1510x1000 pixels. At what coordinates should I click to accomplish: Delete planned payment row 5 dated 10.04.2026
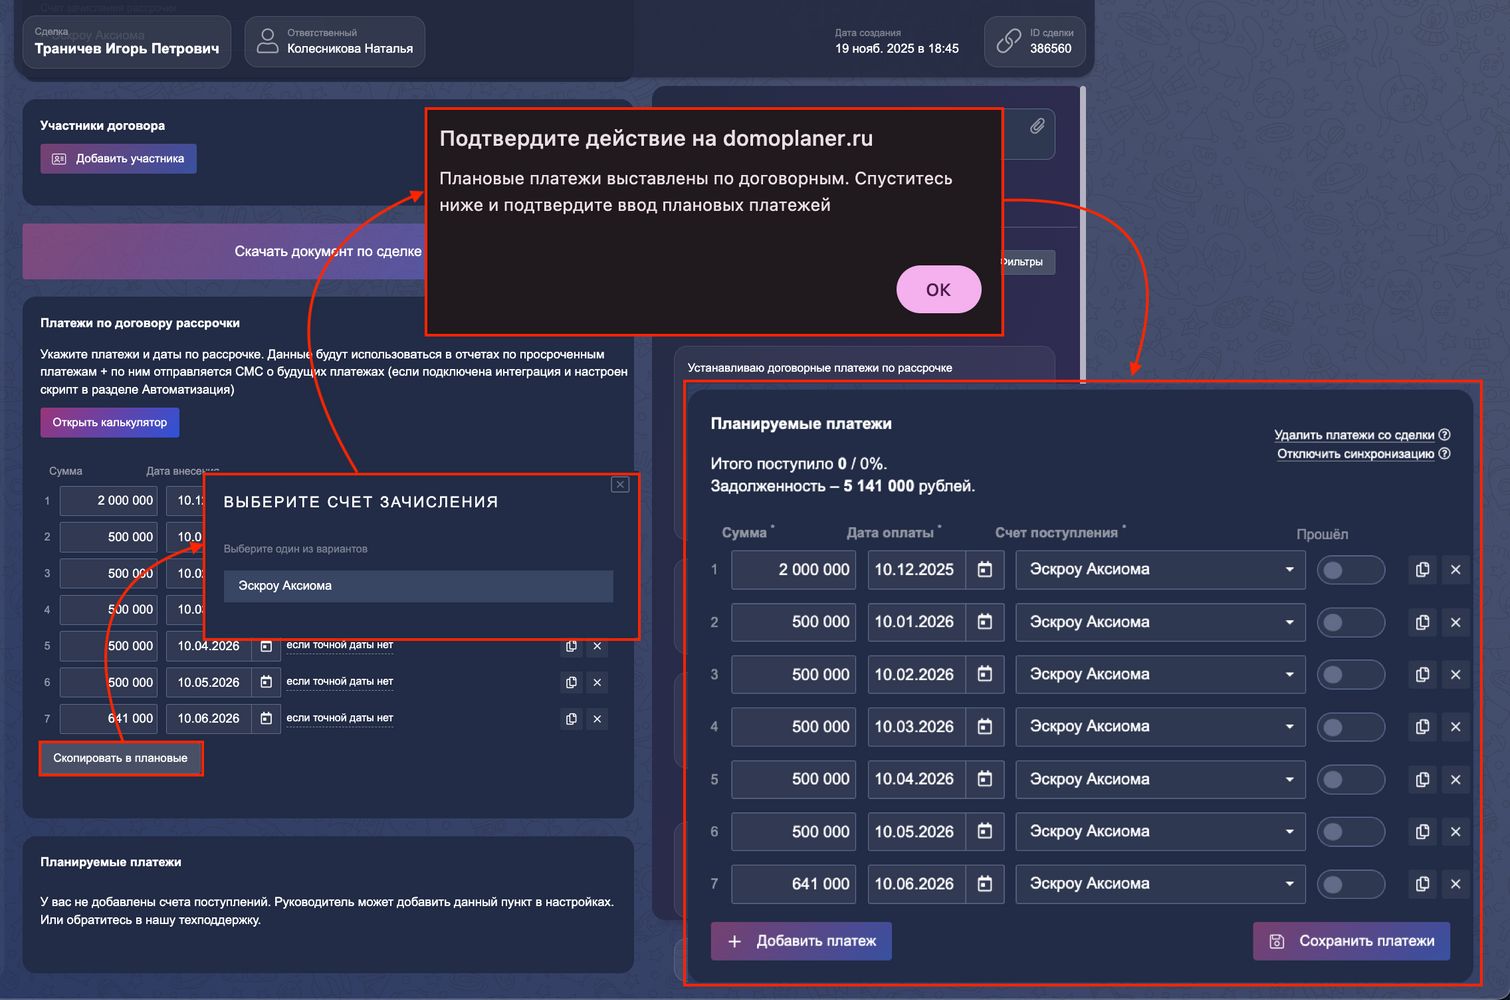click(1456, 779)
